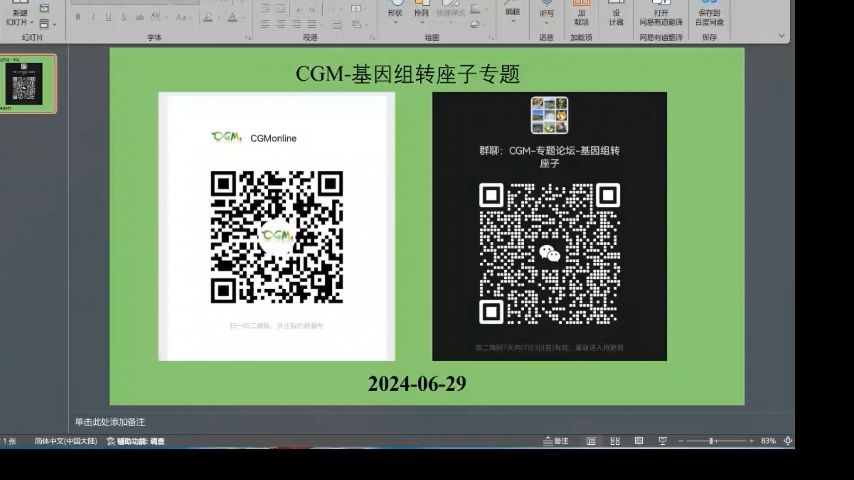Toggle underline formatting
The height and width of the screenshot is (480, 854).
[108, 17]
